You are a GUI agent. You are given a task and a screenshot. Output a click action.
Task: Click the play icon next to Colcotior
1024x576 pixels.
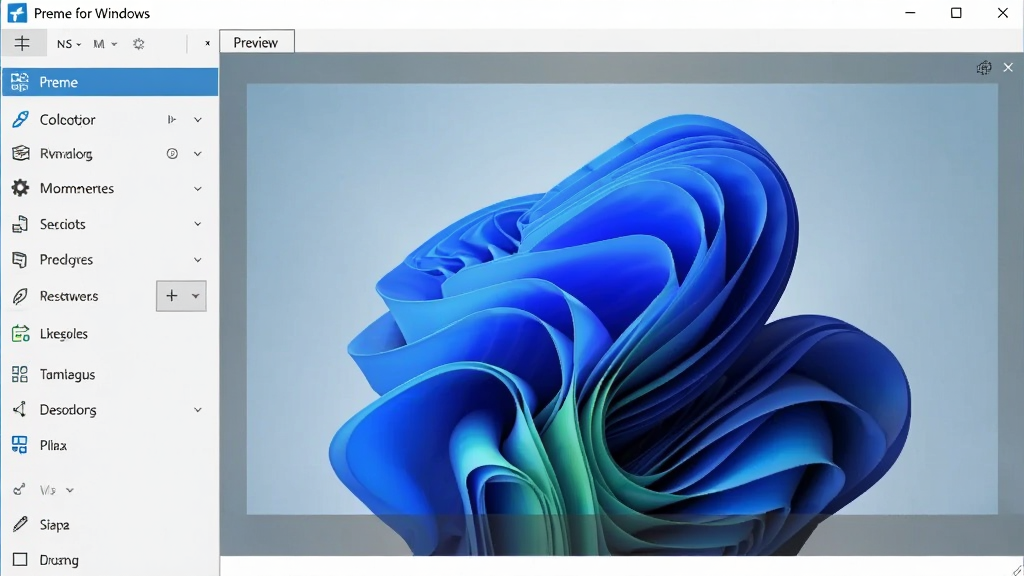(x=172, y=120)
